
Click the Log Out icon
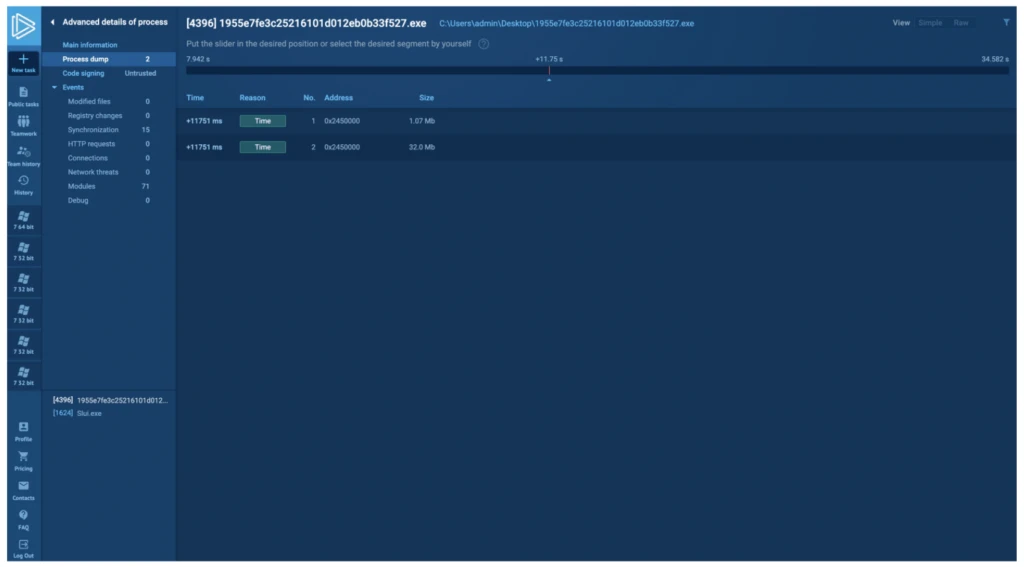coord(24,545)
